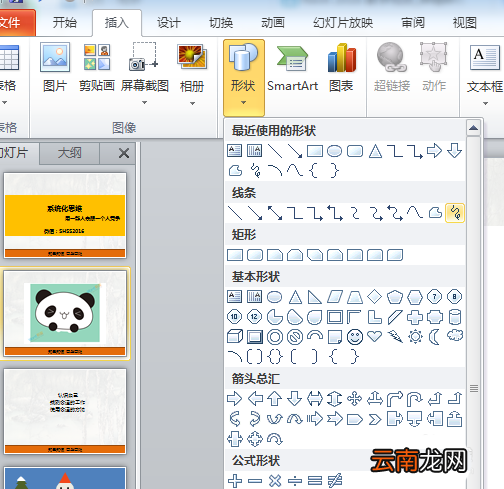The width and height of the screenshot is (504, 489).
Task: Select the Text Box in recently used shapes
Action: tap(234, 151)
